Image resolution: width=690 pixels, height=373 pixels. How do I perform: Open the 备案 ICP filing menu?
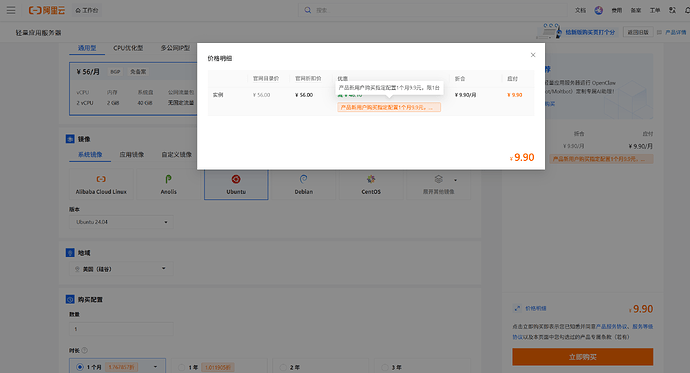(636, 10)
